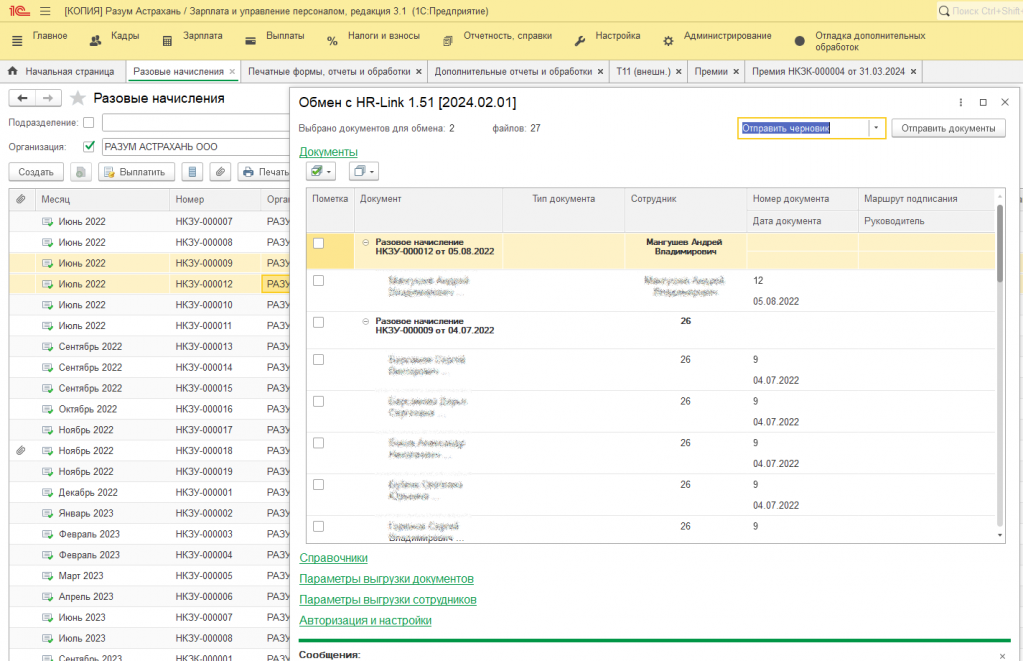Open the 1C hamburger main menu

point(45,11)
